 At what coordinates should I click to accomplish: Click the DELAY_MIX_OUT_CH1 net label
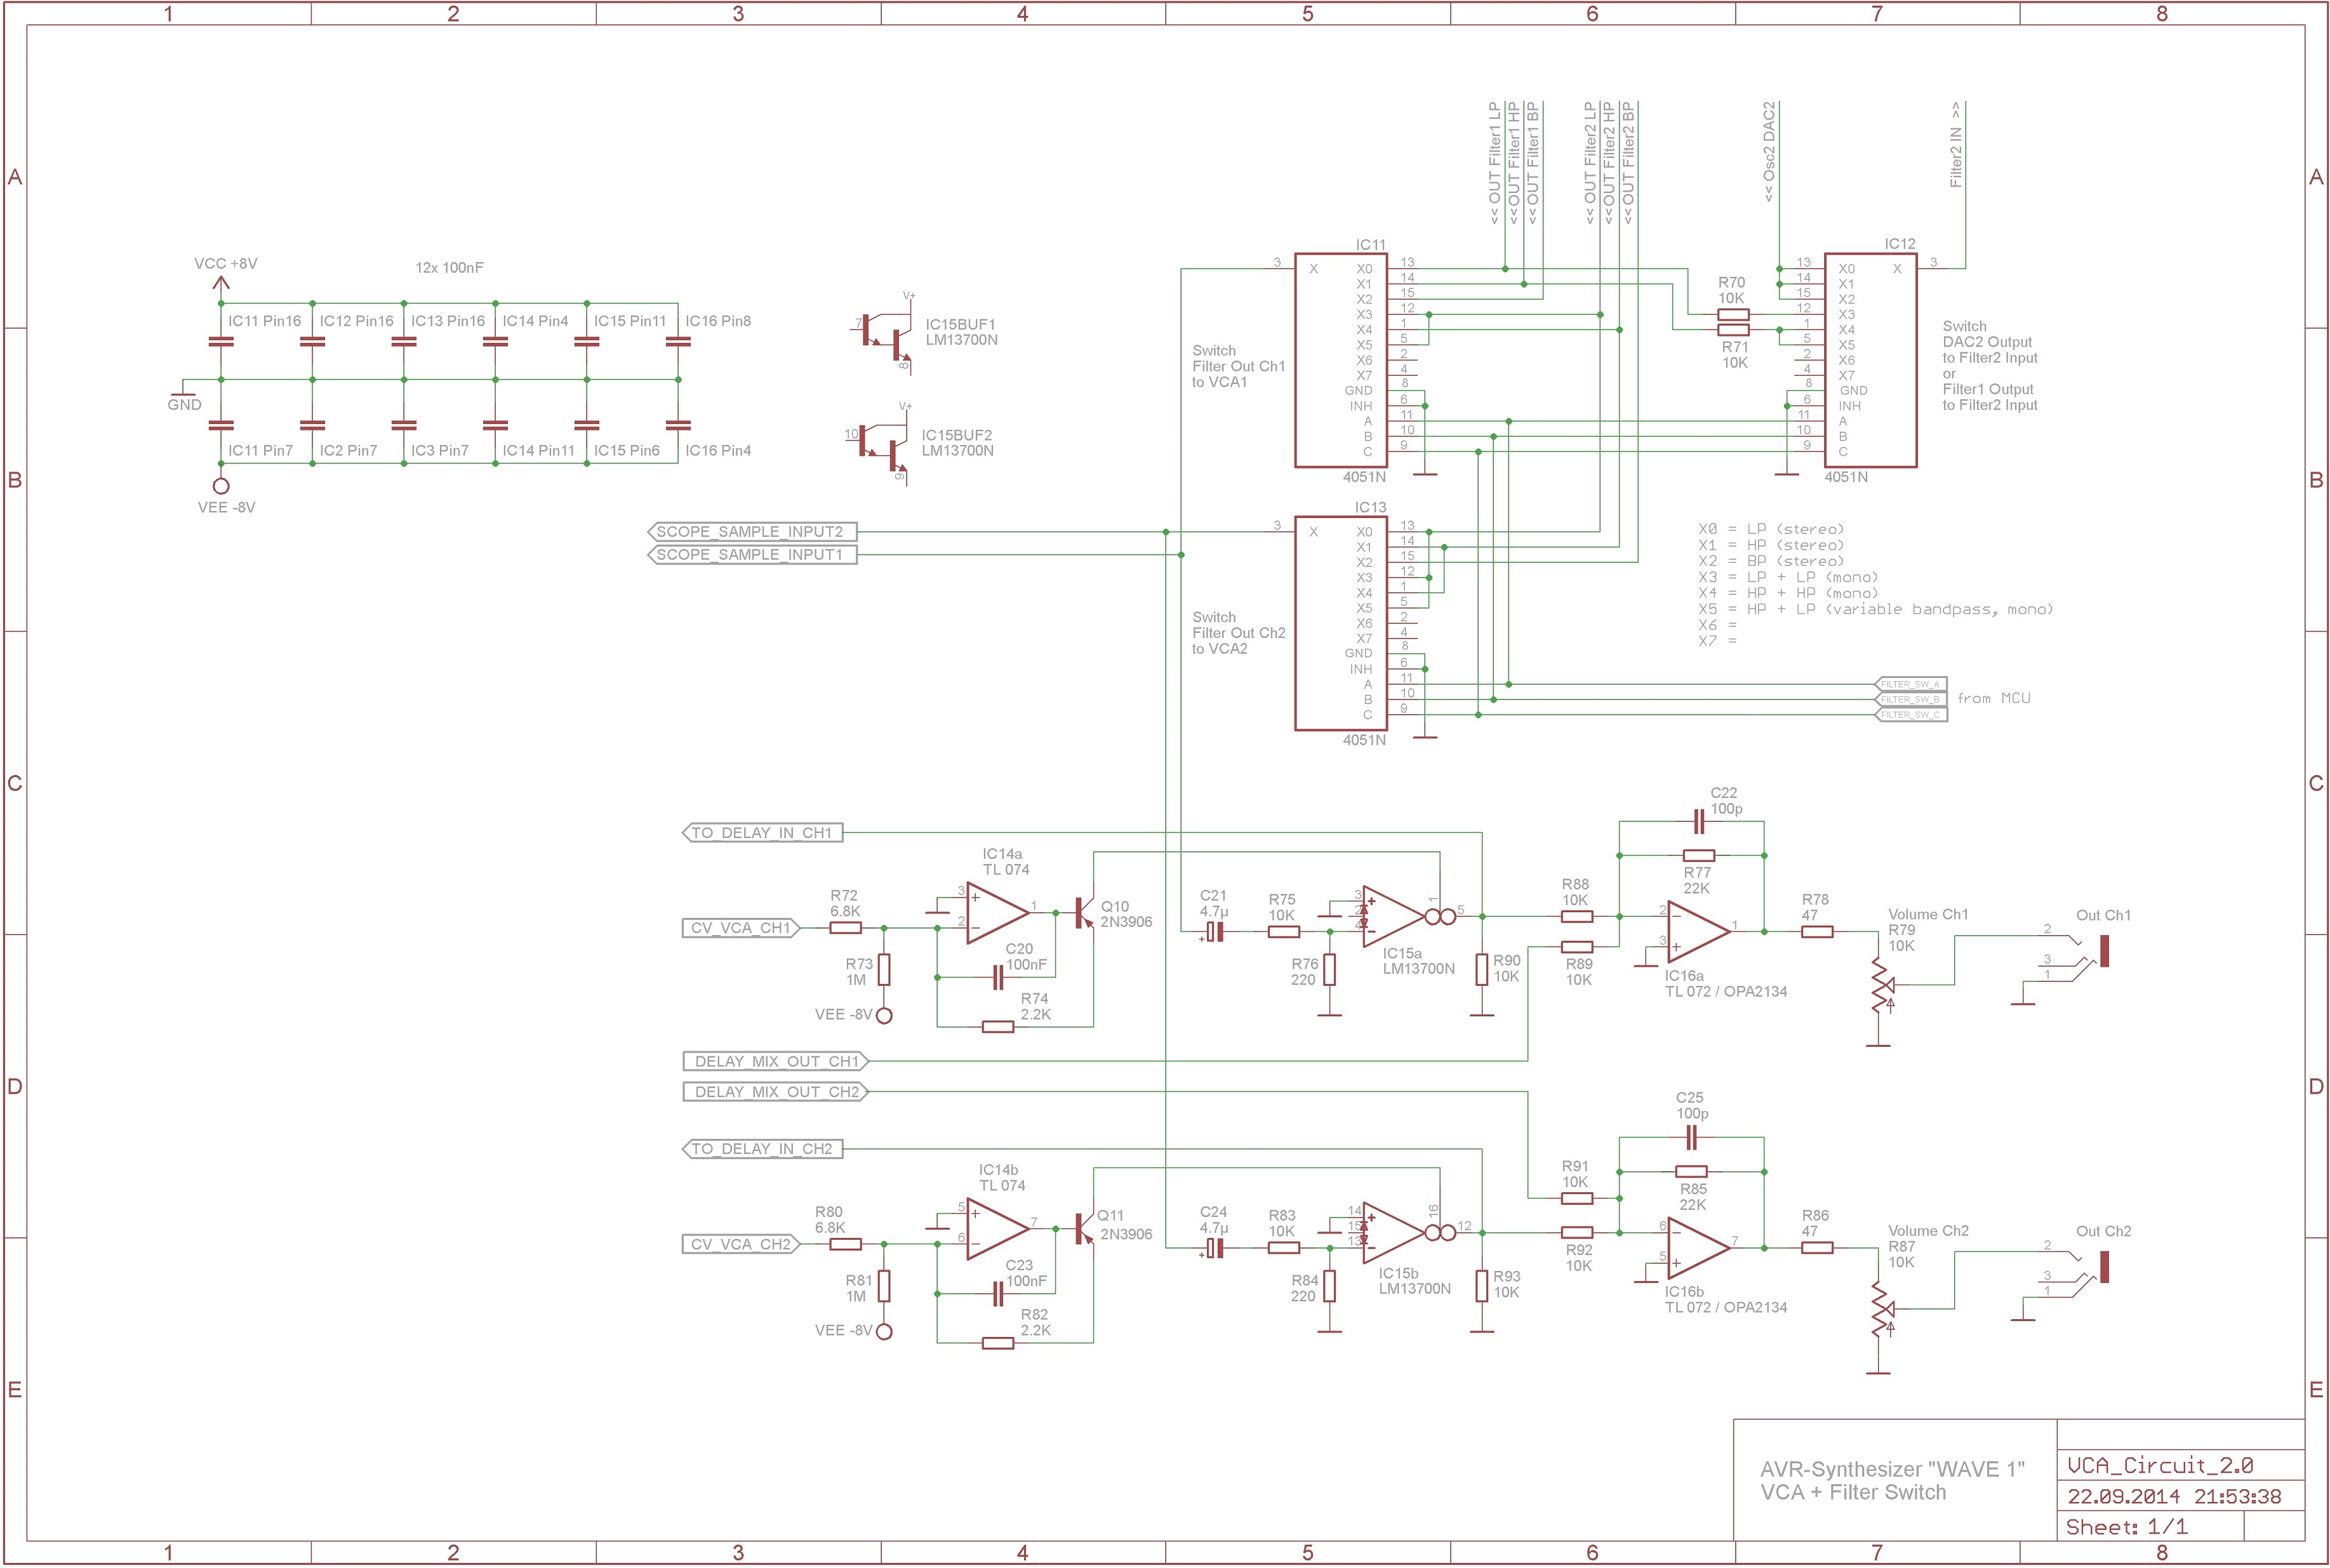click(775, 1063)
